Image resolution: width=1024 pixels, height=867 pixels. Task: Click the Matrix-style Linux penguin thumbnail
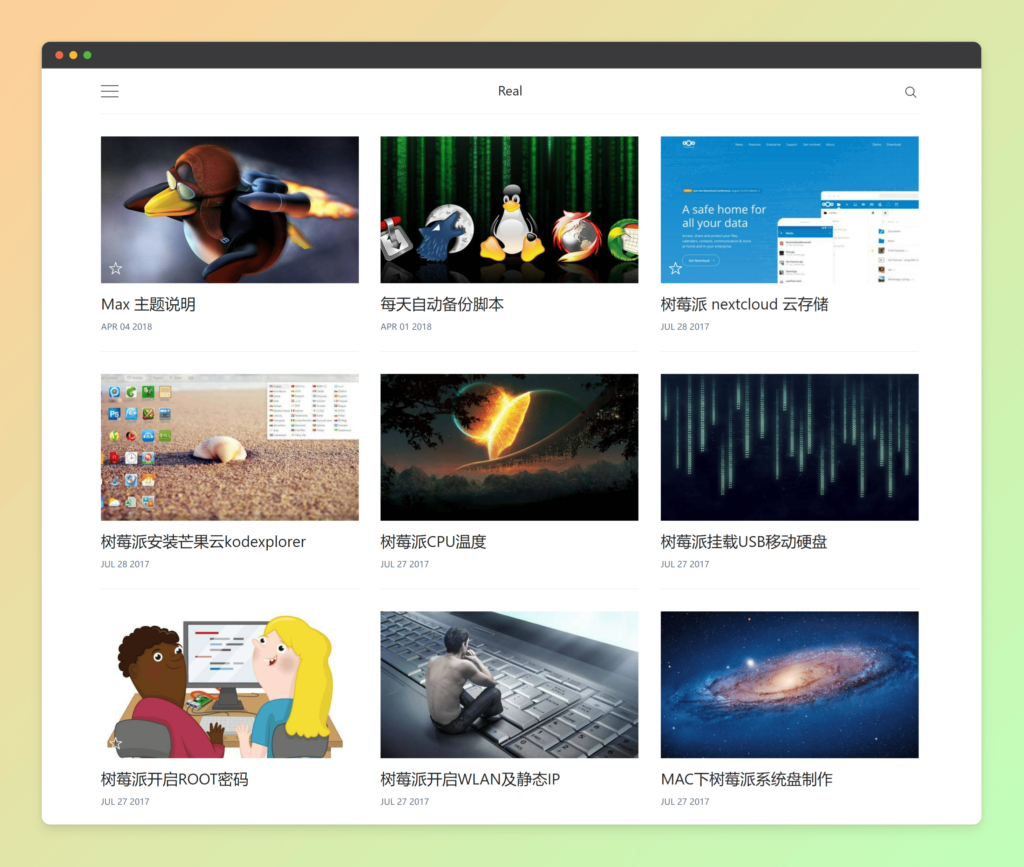point(509,209)
